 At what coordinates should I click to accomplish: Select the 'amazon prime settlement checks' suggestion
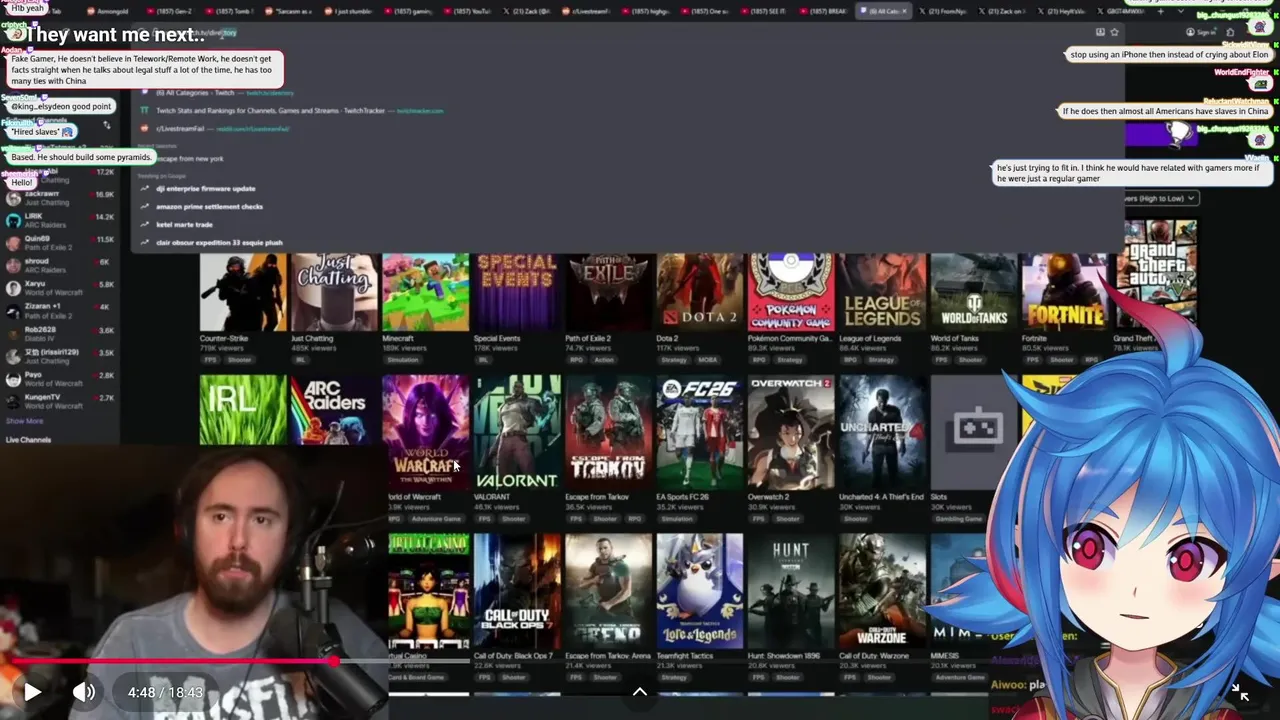pos(209,206)
